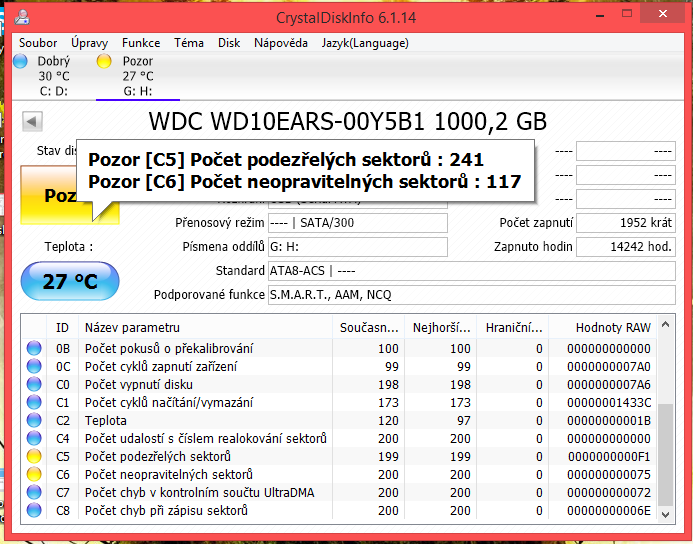Go to previous disk with left arrow
Image resolution: width=693 pixels, height=544 pixels.
pos(32,121)
